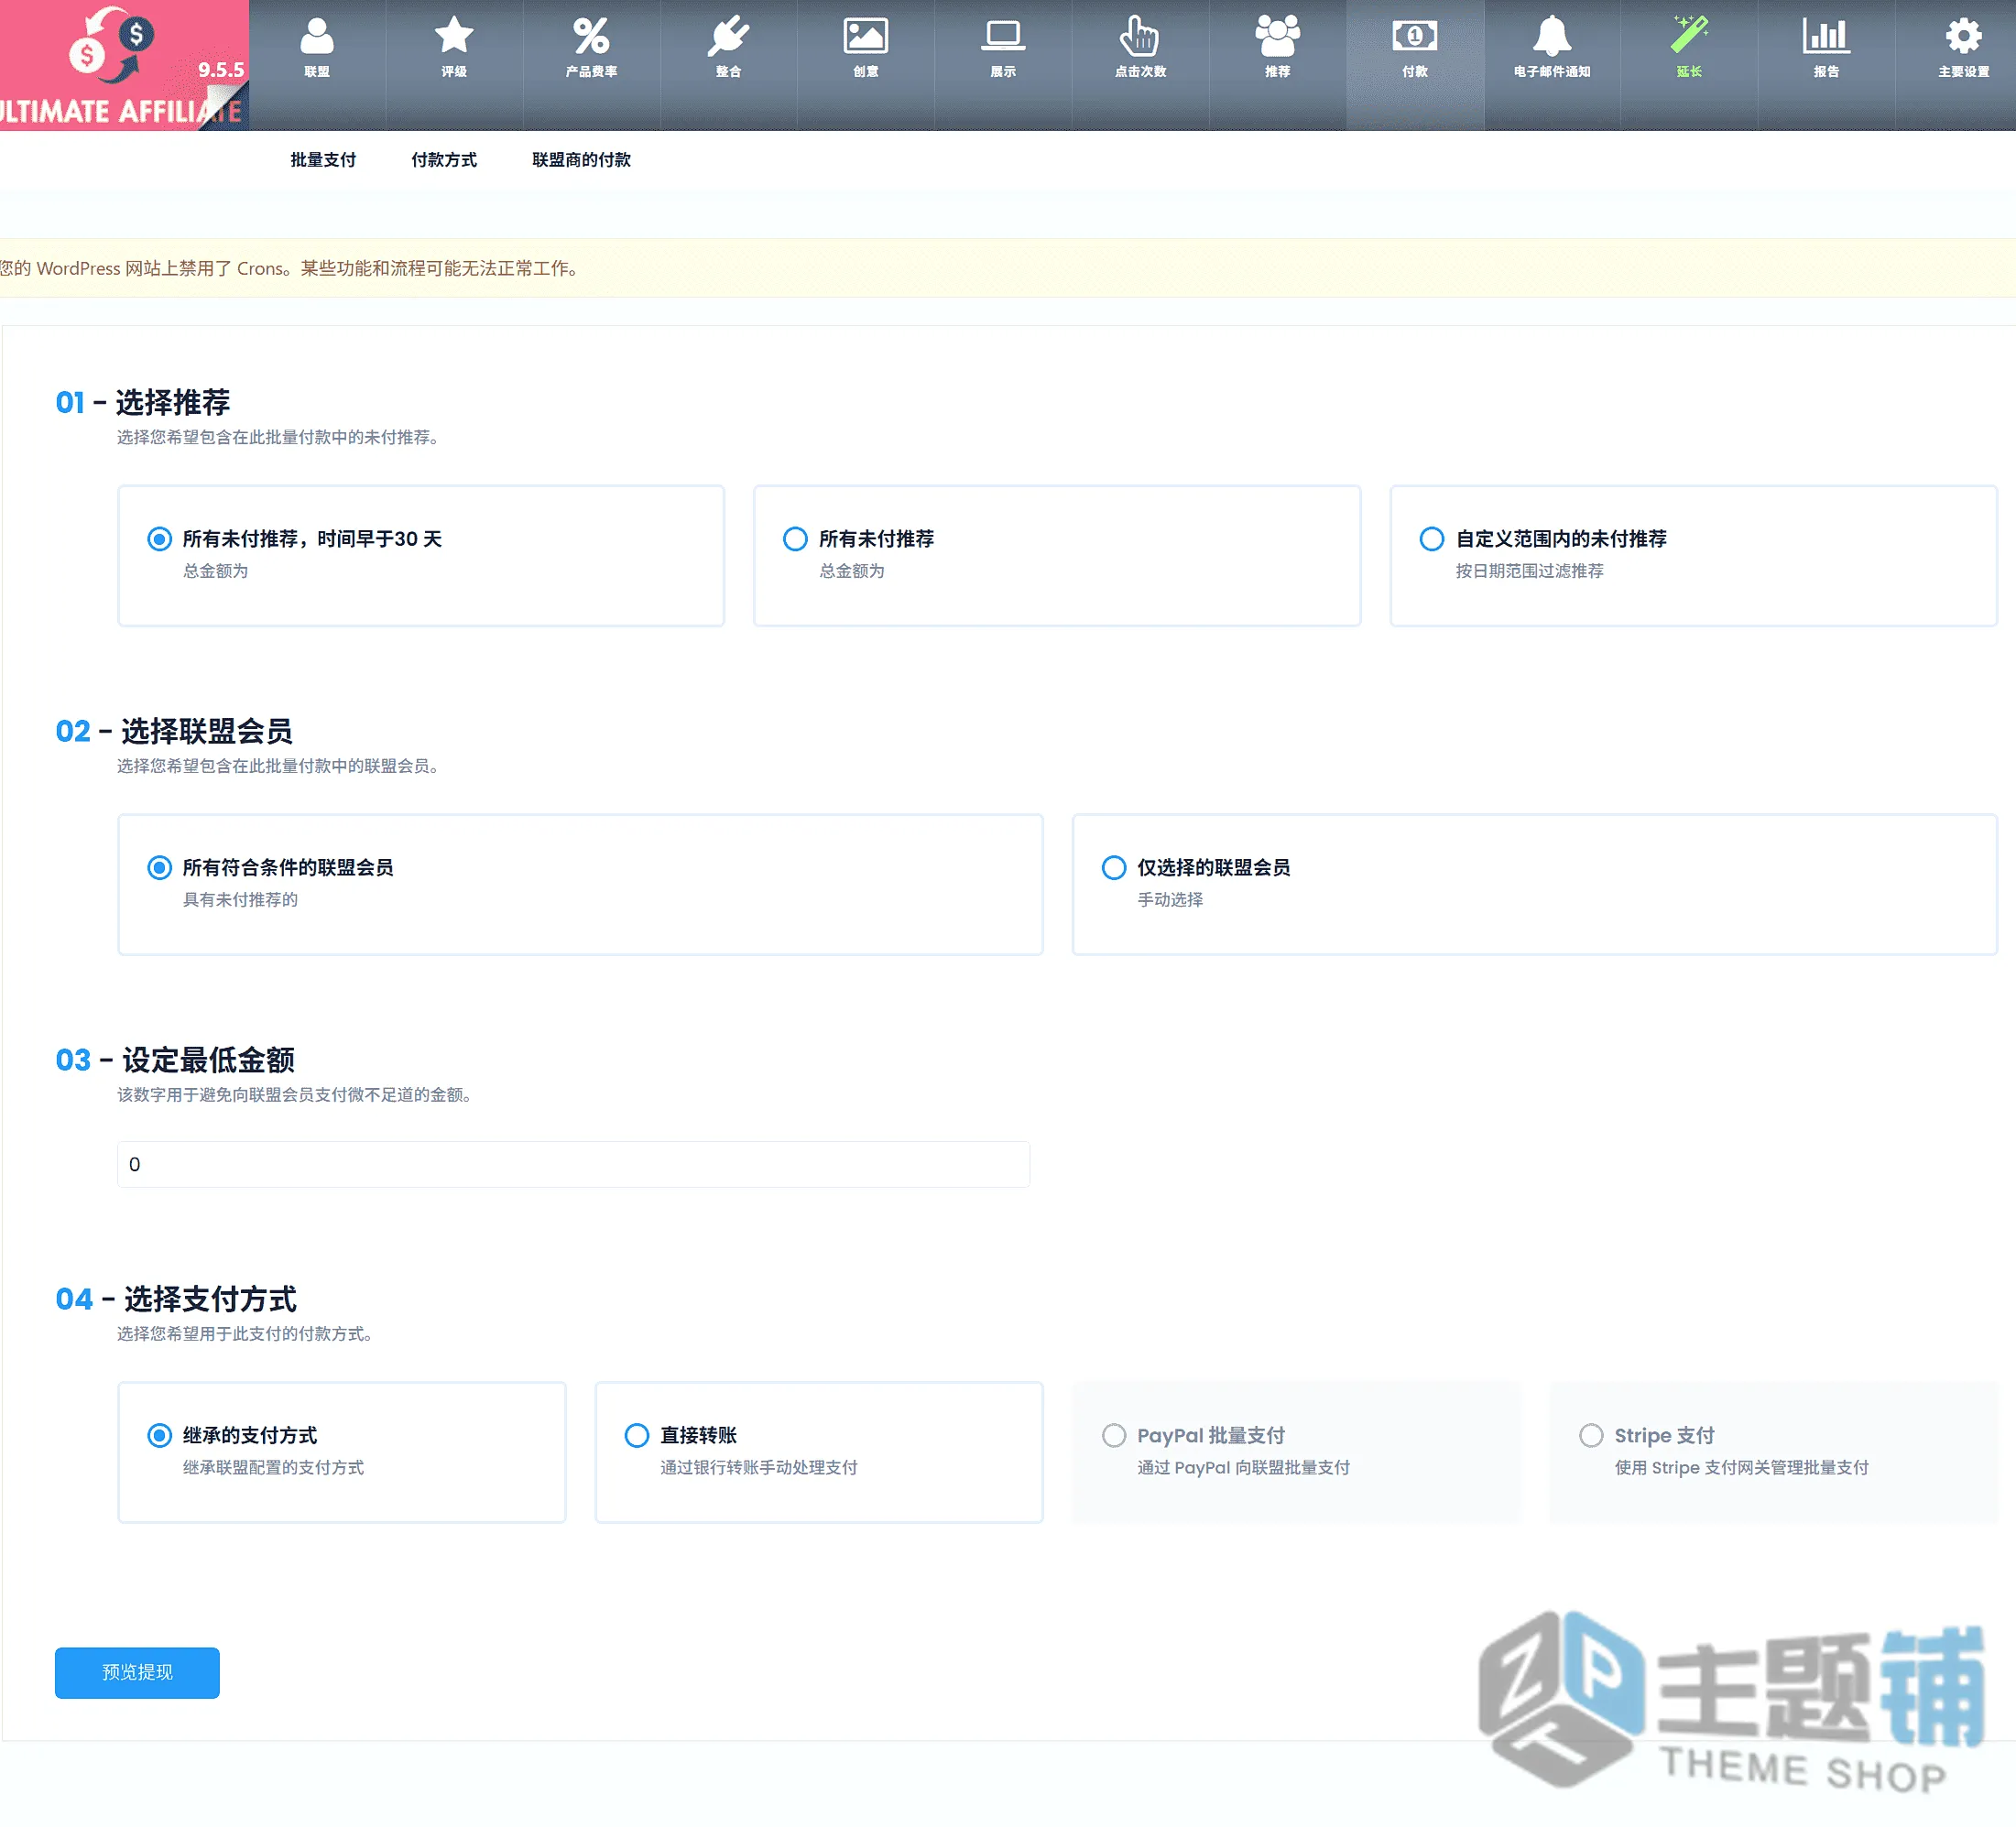The image size is (2016, 1827).
Task: Select 自定义范围内的未付推荐 radio option
Action: 1432,539
